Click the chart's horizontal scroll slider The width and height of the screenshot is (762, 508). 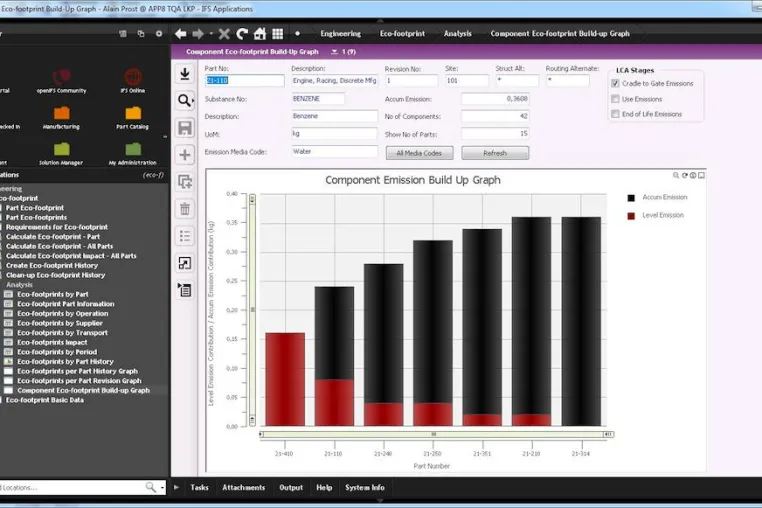pos(434,434)
